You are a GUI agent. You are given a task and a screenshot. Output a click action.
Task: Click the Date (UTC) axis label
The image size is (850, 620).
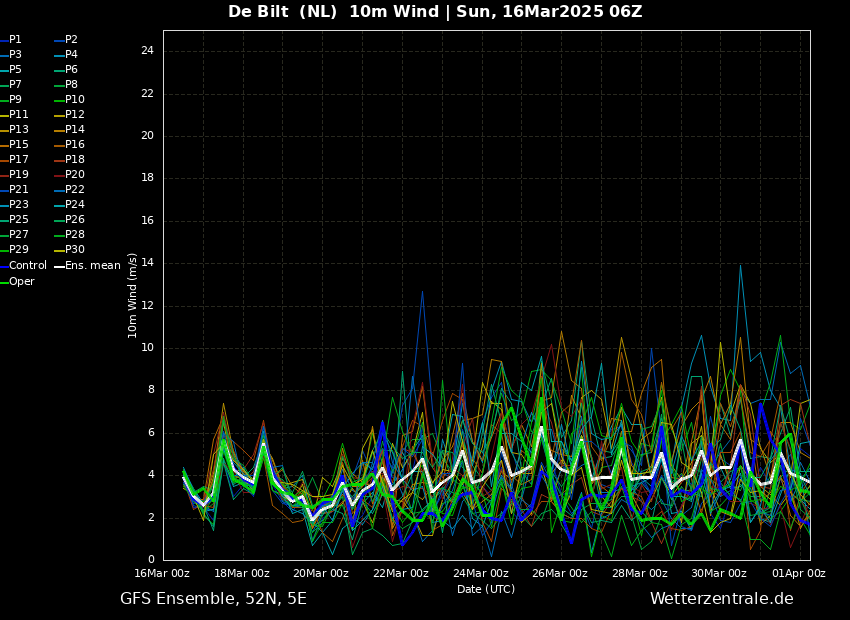(x=486, y=590)
